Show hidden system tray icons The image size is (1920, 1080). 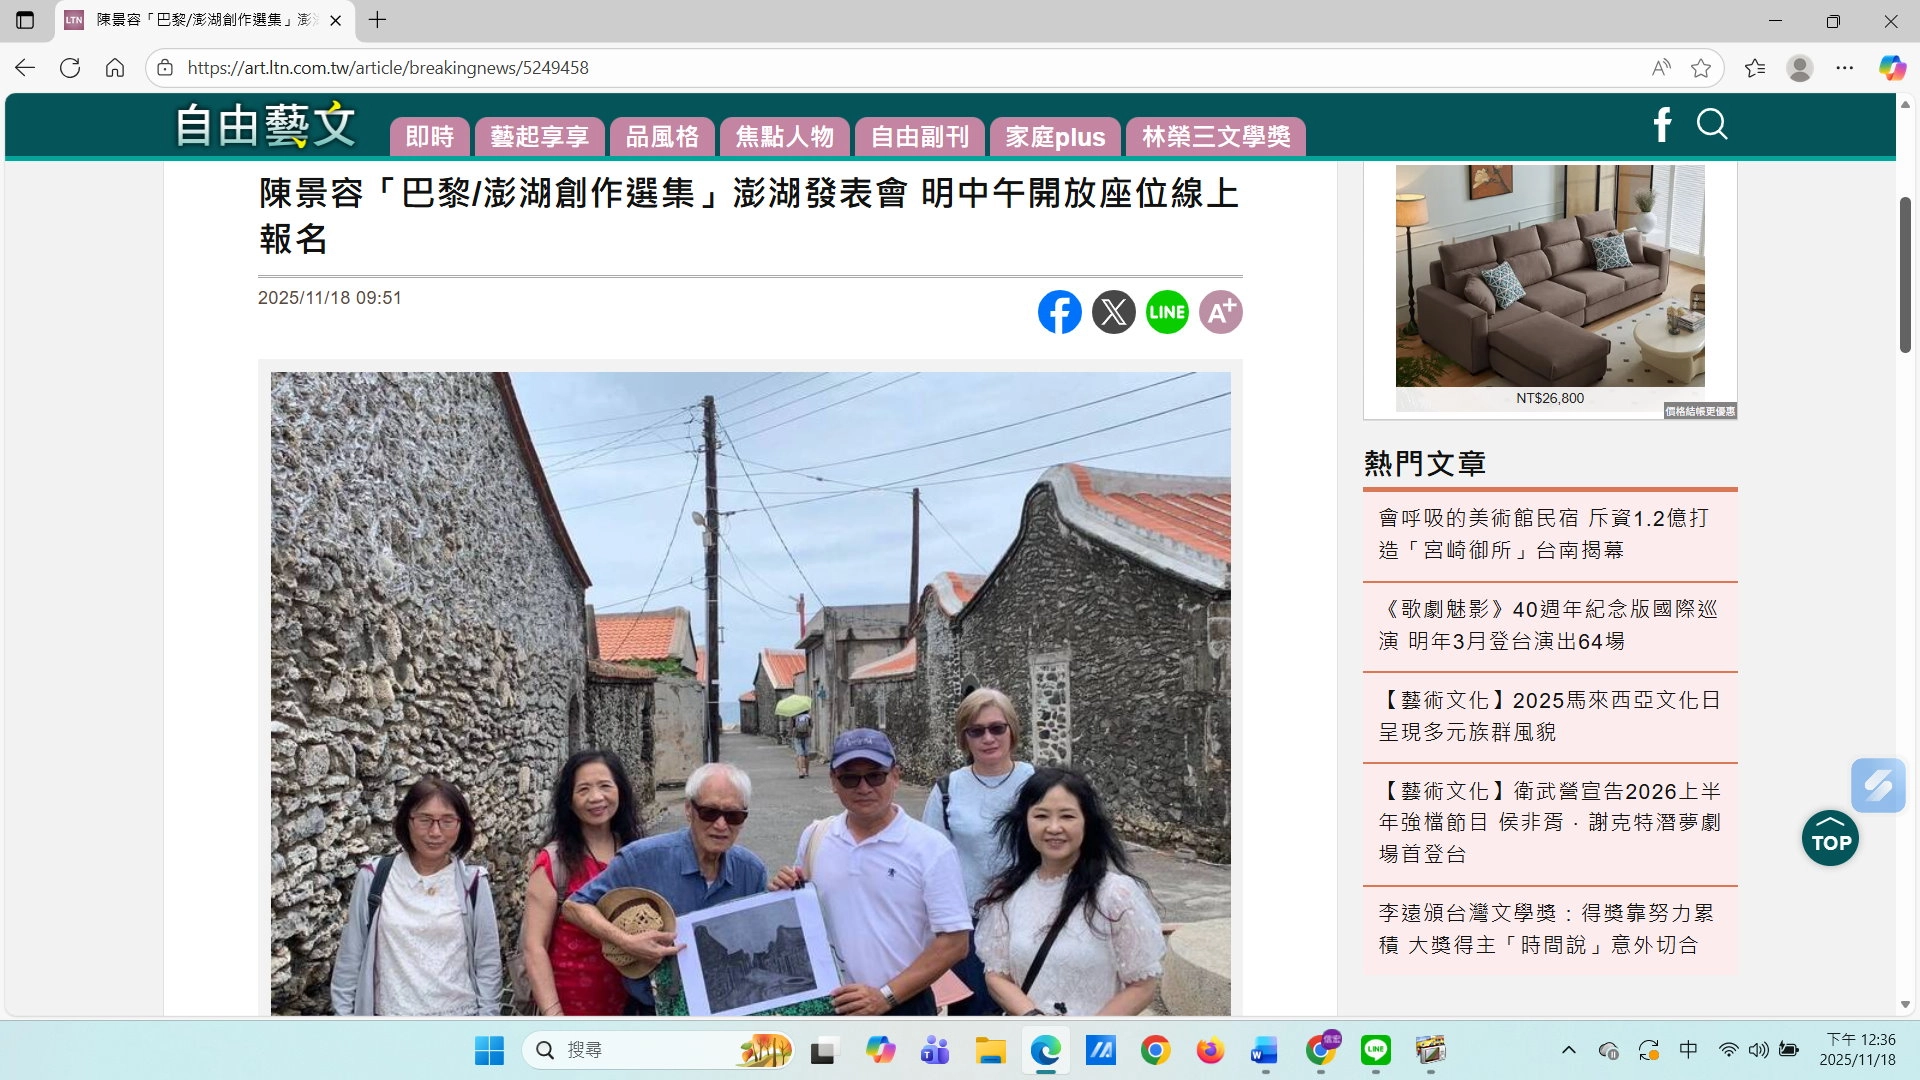(1568, 1049)
